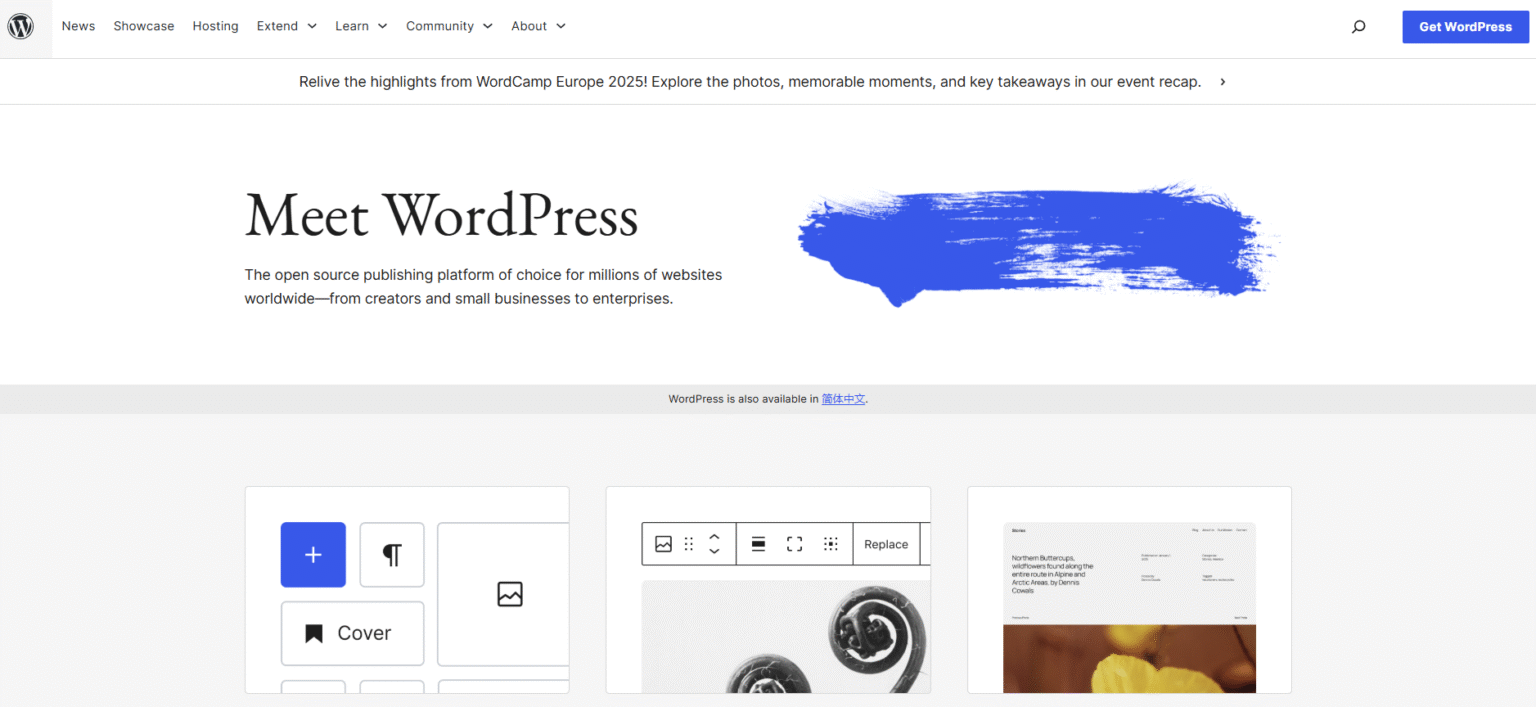Click the Meet WordPress heading

click(x=441, y=215)
